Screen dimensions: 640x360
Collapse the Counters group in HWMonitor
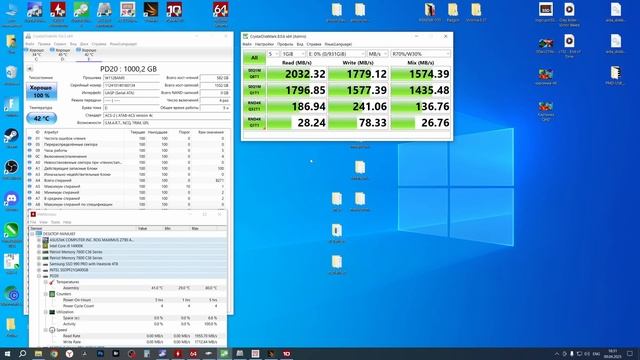tap(46, 294)
